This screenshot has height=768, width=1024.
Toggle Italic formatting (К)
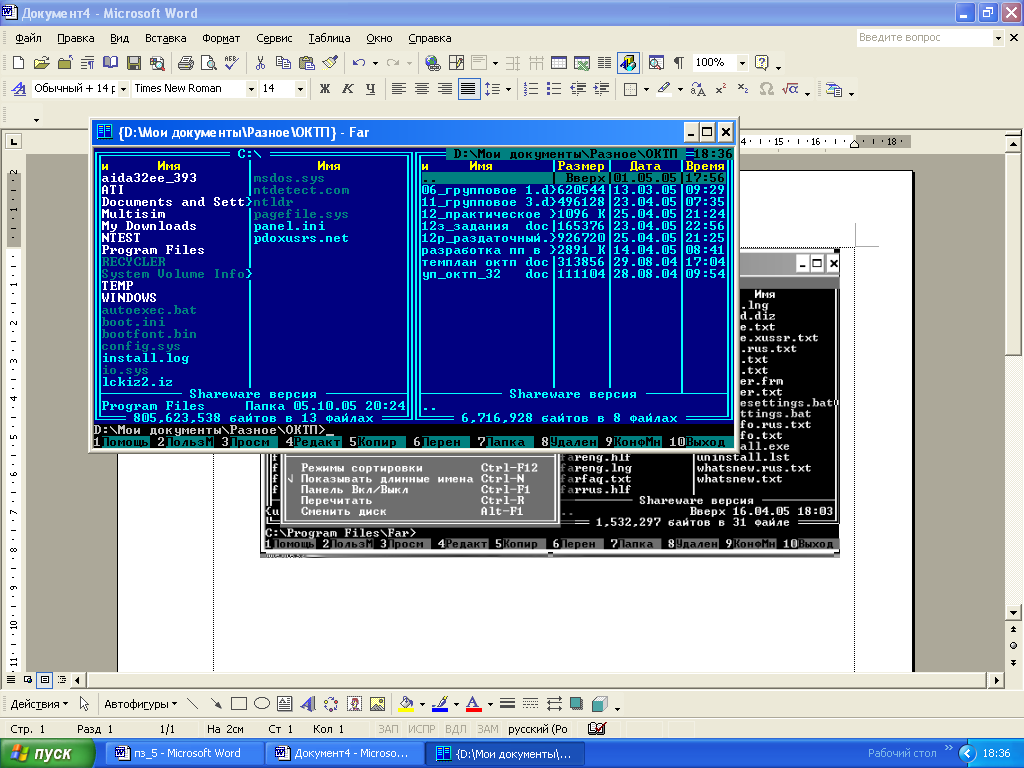[x=347, y=89]
